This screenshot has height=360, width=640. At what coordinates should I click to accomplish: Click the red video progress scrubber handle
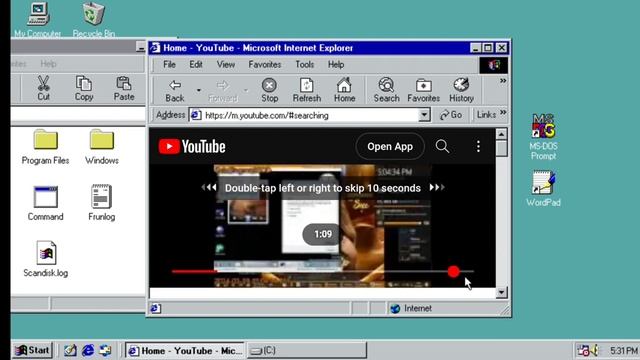click(453, 271)
